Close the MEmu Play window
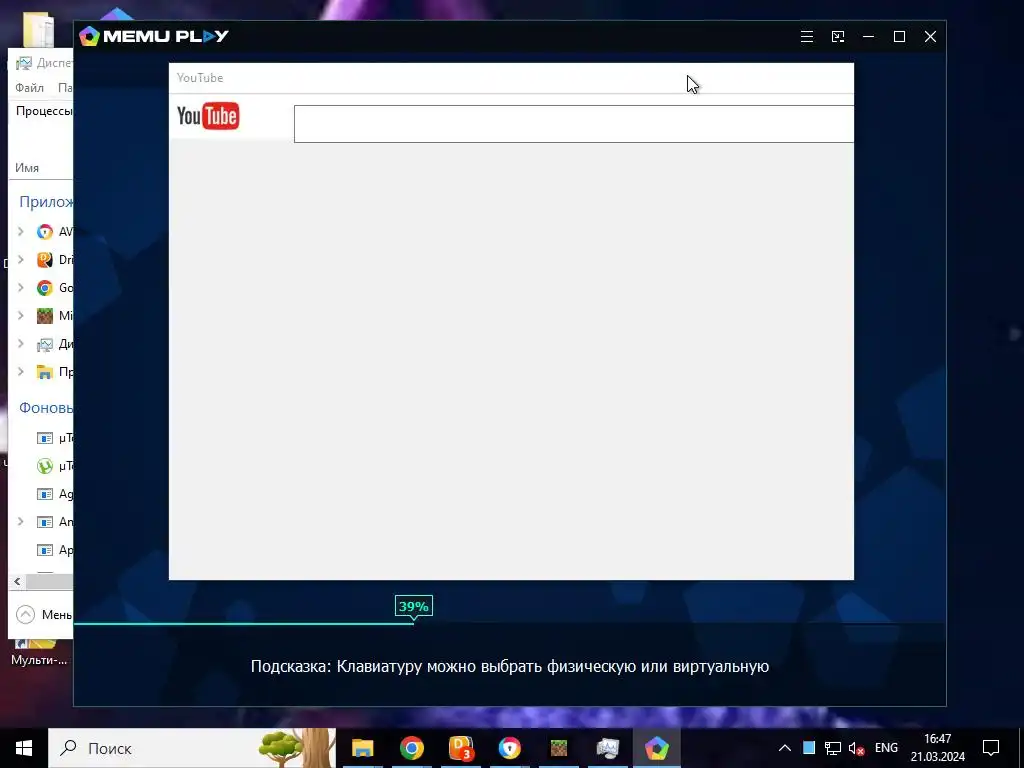The height and width of the screenshot is (768, 1024). pyautogui.click(x=931, y=37)
